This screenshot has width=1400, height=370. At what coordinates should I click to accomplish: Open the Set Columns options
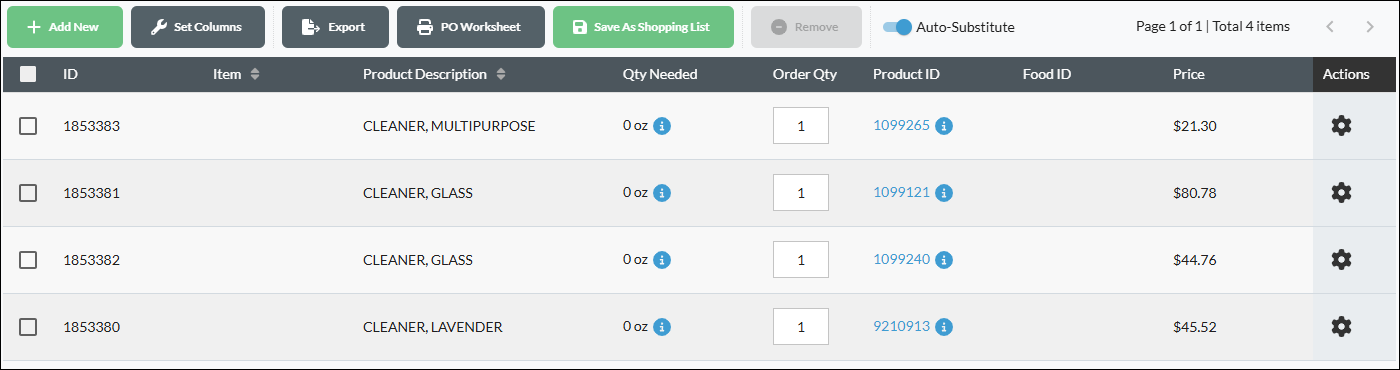pyautogui.click(x=198, y=27)
